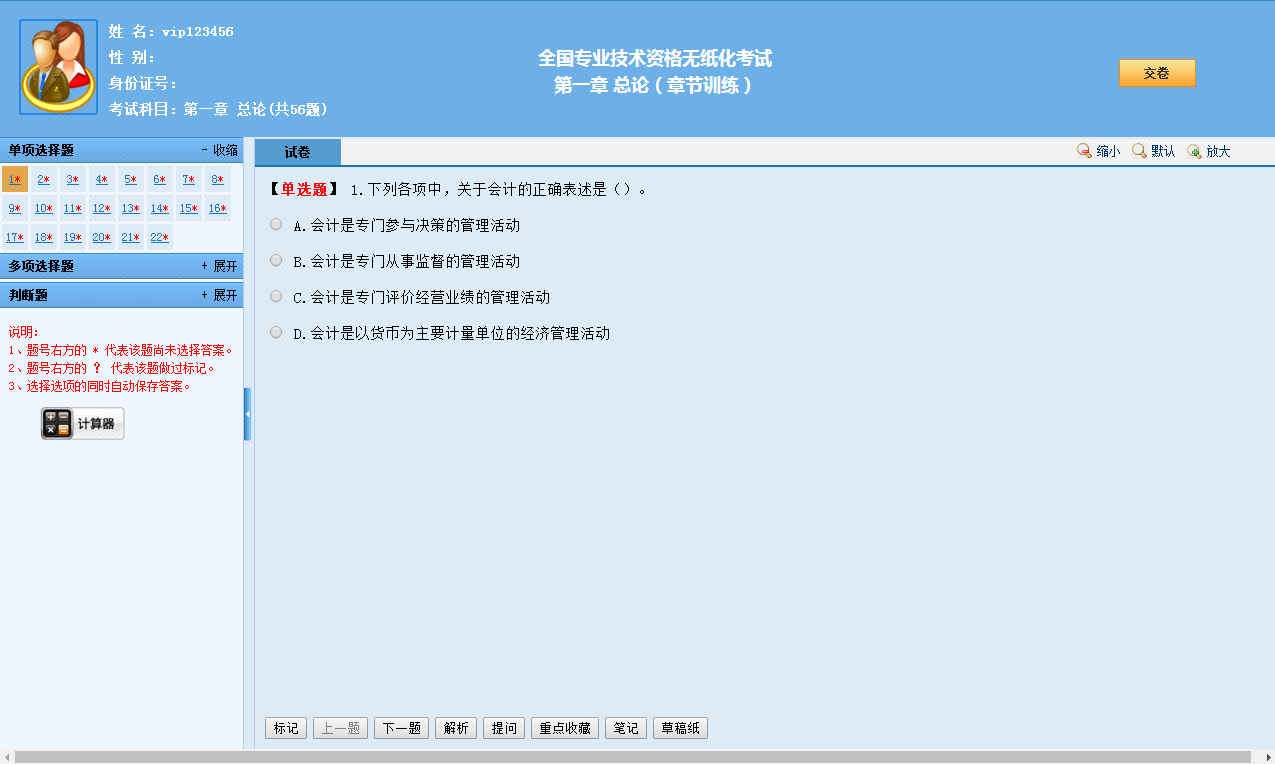The image size is (1275, 764).
Task: Click the 标记 mark button
Action: click(x=286, y=728)
